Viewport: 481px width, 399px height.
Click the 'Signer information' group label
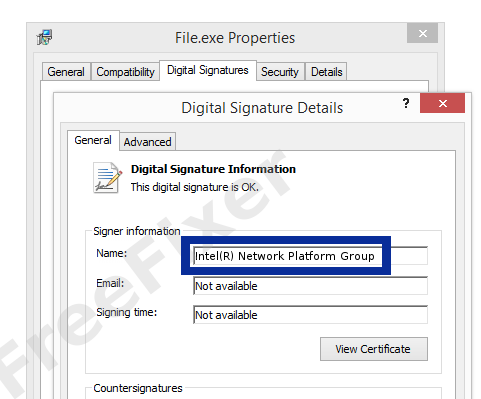[x=137, y=231]
